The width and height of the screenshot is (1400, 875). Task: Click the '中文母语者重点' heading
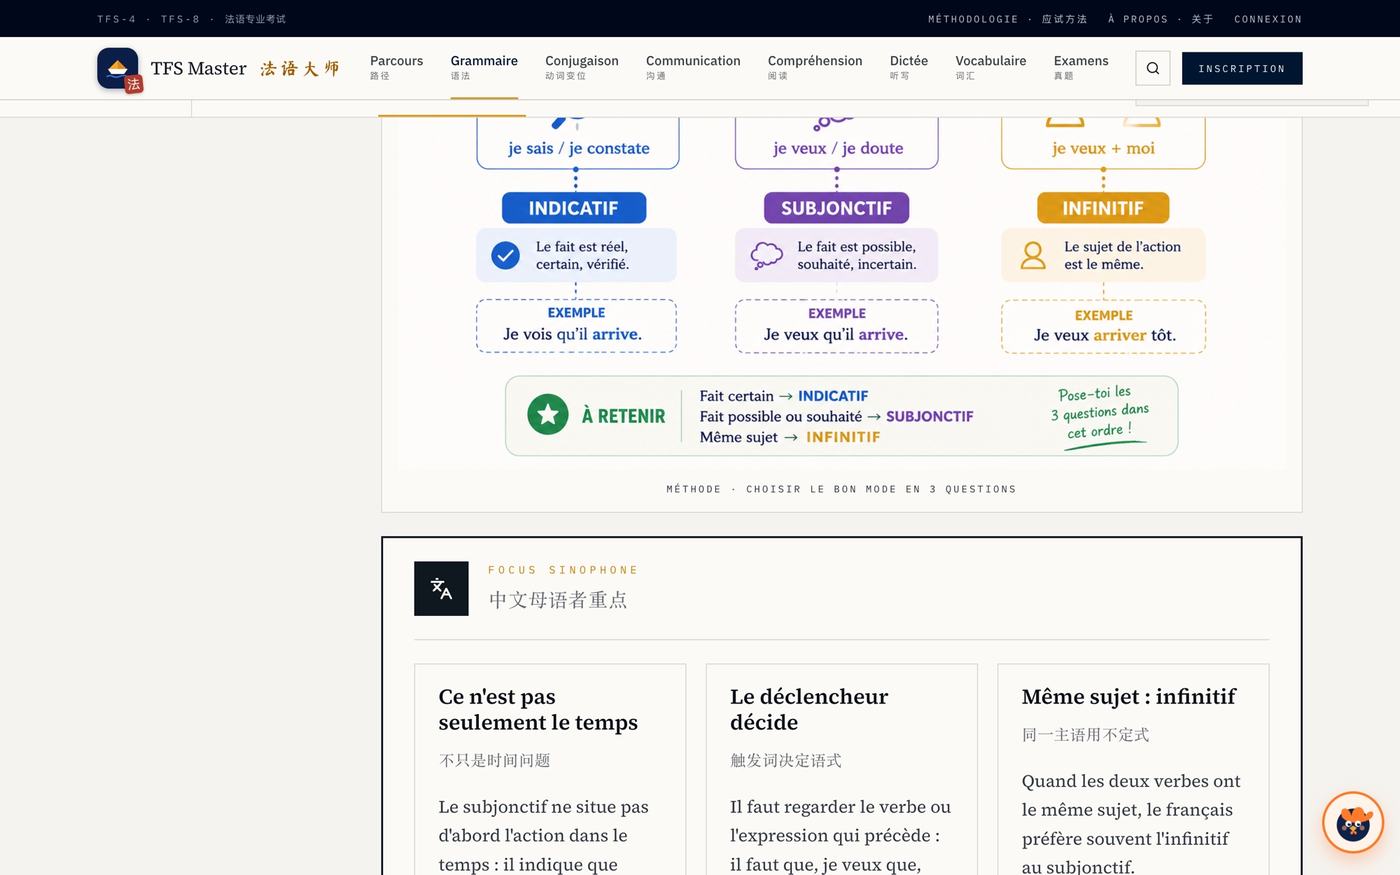pyautogui.click(x=558, y=600)
